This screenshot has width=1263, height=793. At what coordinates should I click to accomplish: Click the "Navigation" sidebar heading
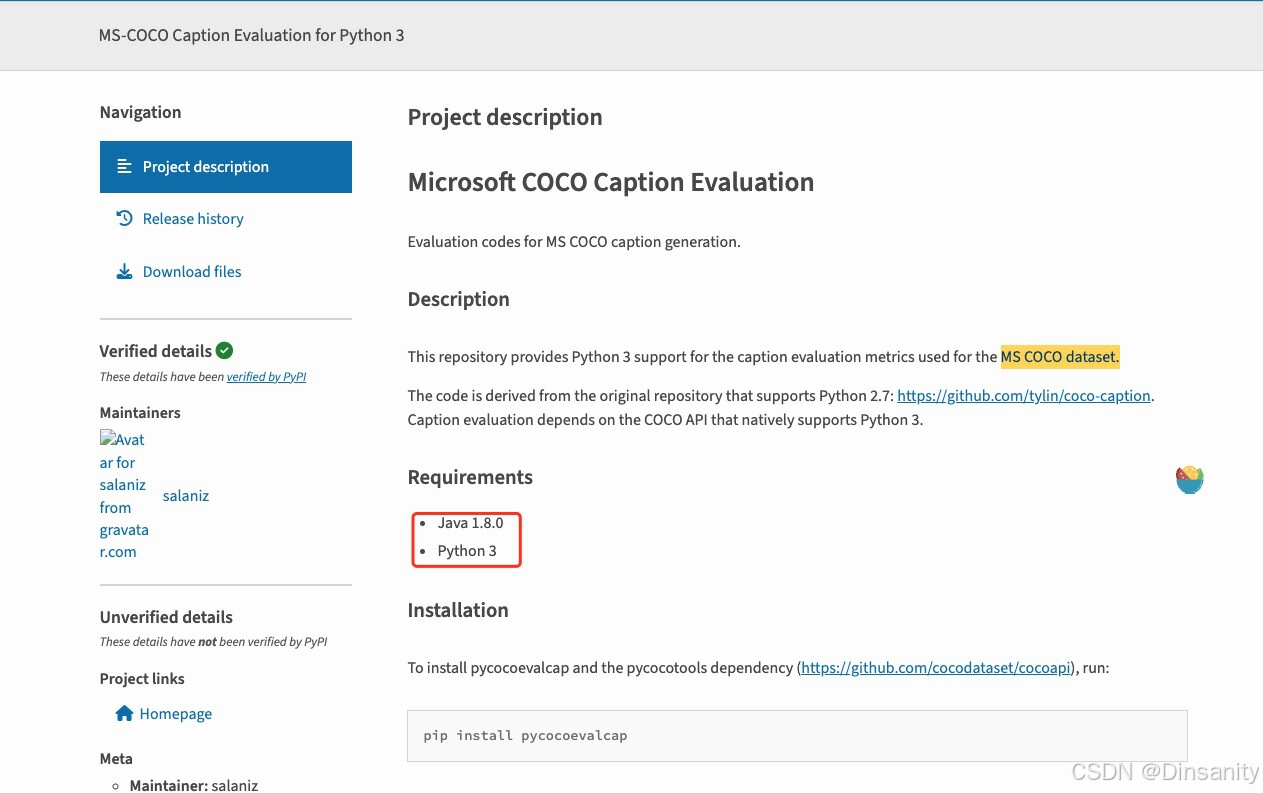[140, 112]
